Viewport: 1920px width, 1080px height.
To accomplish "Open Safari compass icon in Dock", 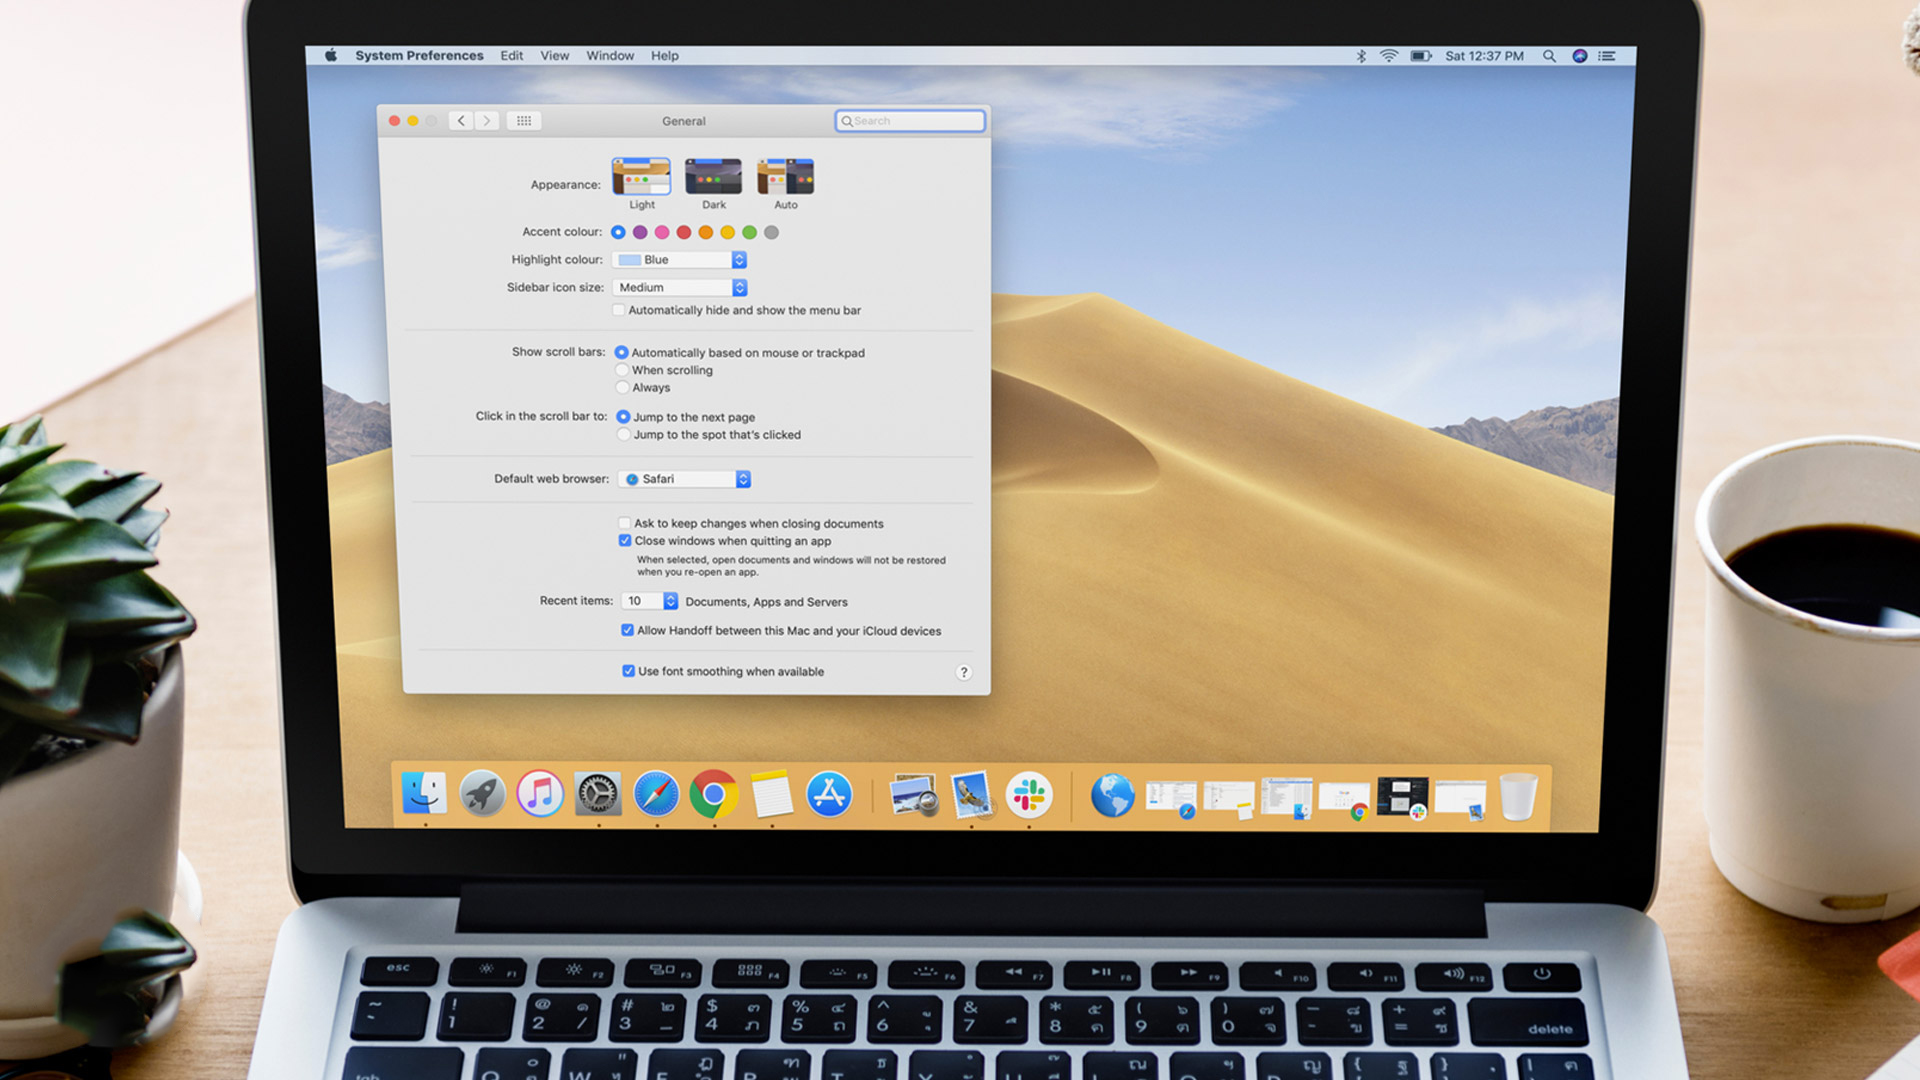I will 656,795.
